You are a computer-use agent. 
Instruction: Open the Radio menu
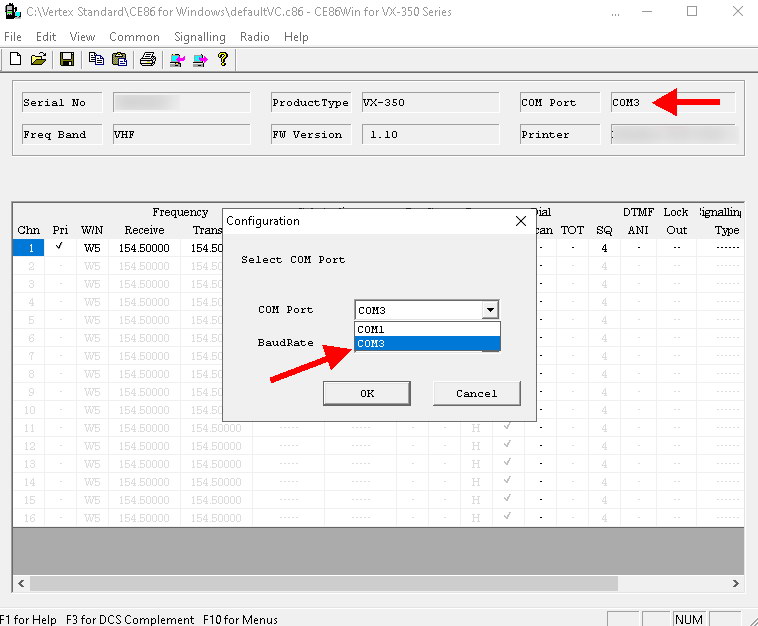click(255, 37)
